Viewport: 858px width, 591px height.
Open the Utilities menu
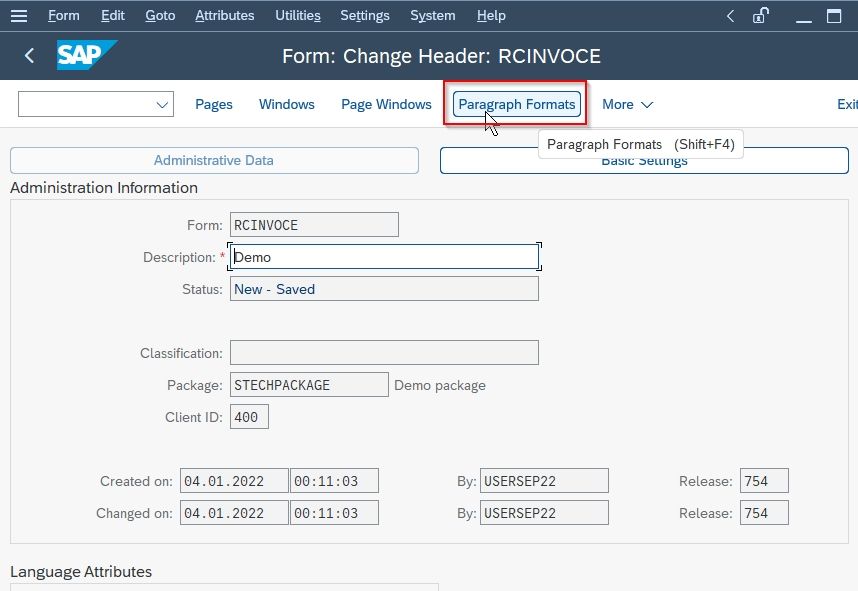[298, 15]
